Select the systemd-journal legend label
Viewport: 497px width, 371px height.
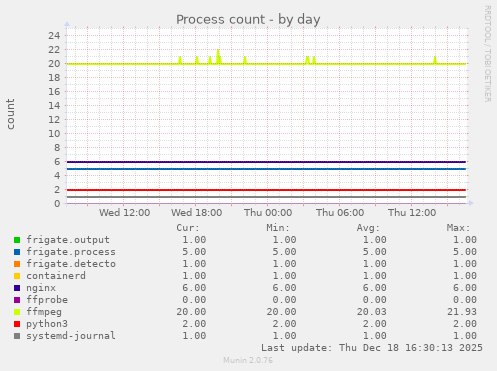tap(71, 336)
